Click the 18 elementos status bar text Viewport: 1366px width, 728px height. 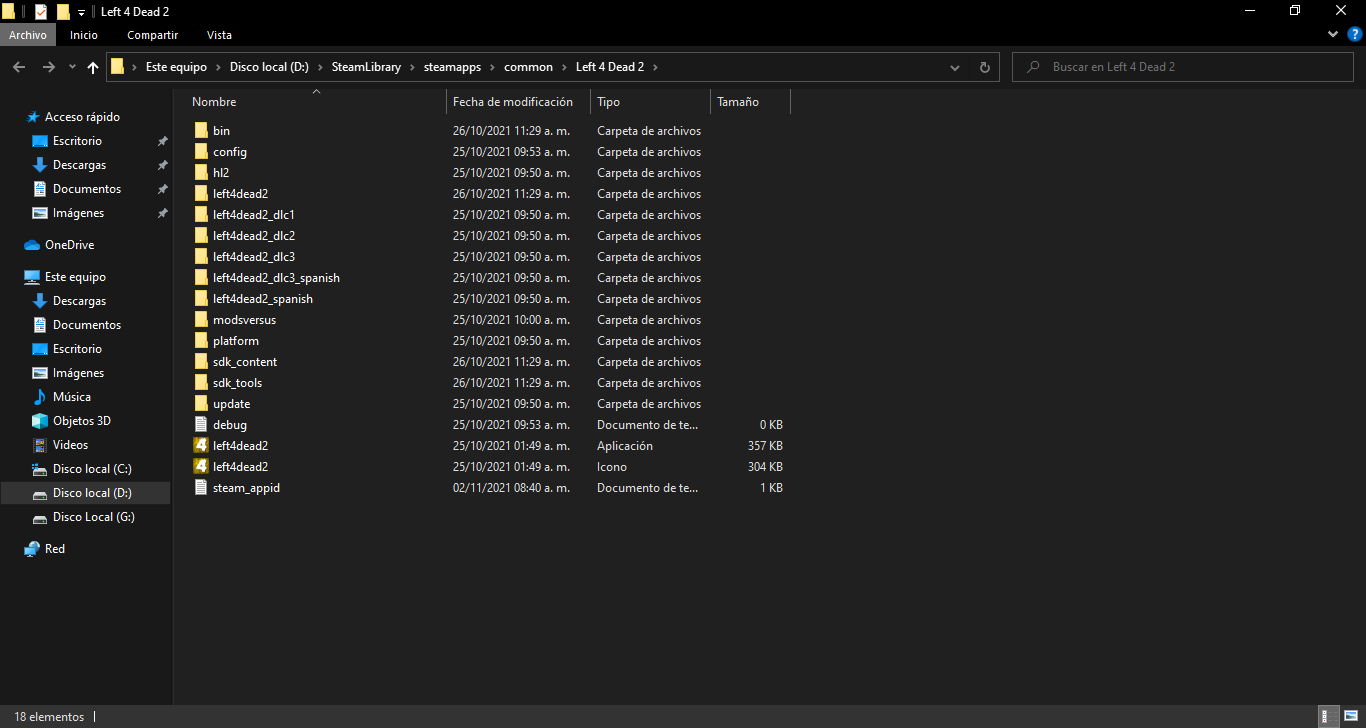(x=49, y=717)
